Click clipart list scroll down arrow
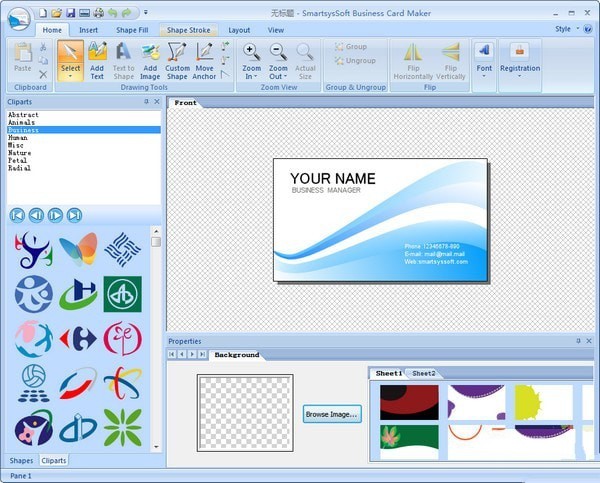Image resolution: width=600 pixels, height=483 pixels. click(x=156, y=447)
